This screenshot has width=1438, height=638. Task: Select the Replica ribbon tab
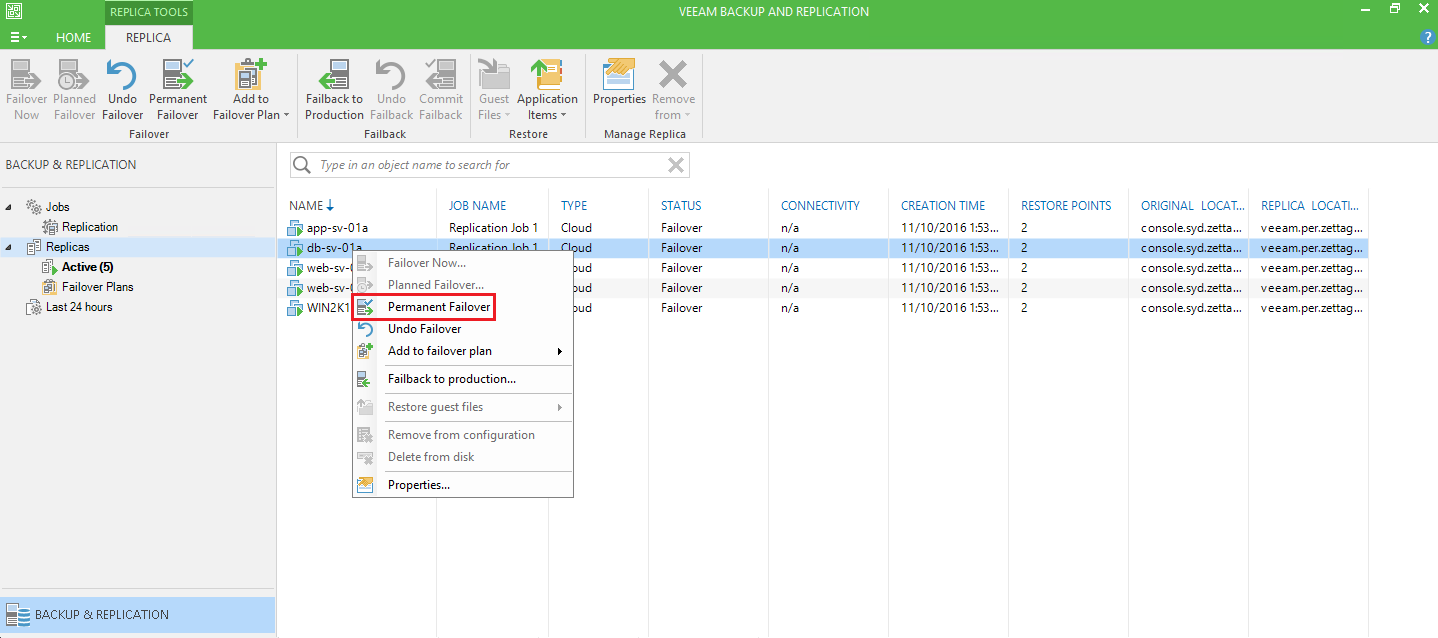pos(148,38)
